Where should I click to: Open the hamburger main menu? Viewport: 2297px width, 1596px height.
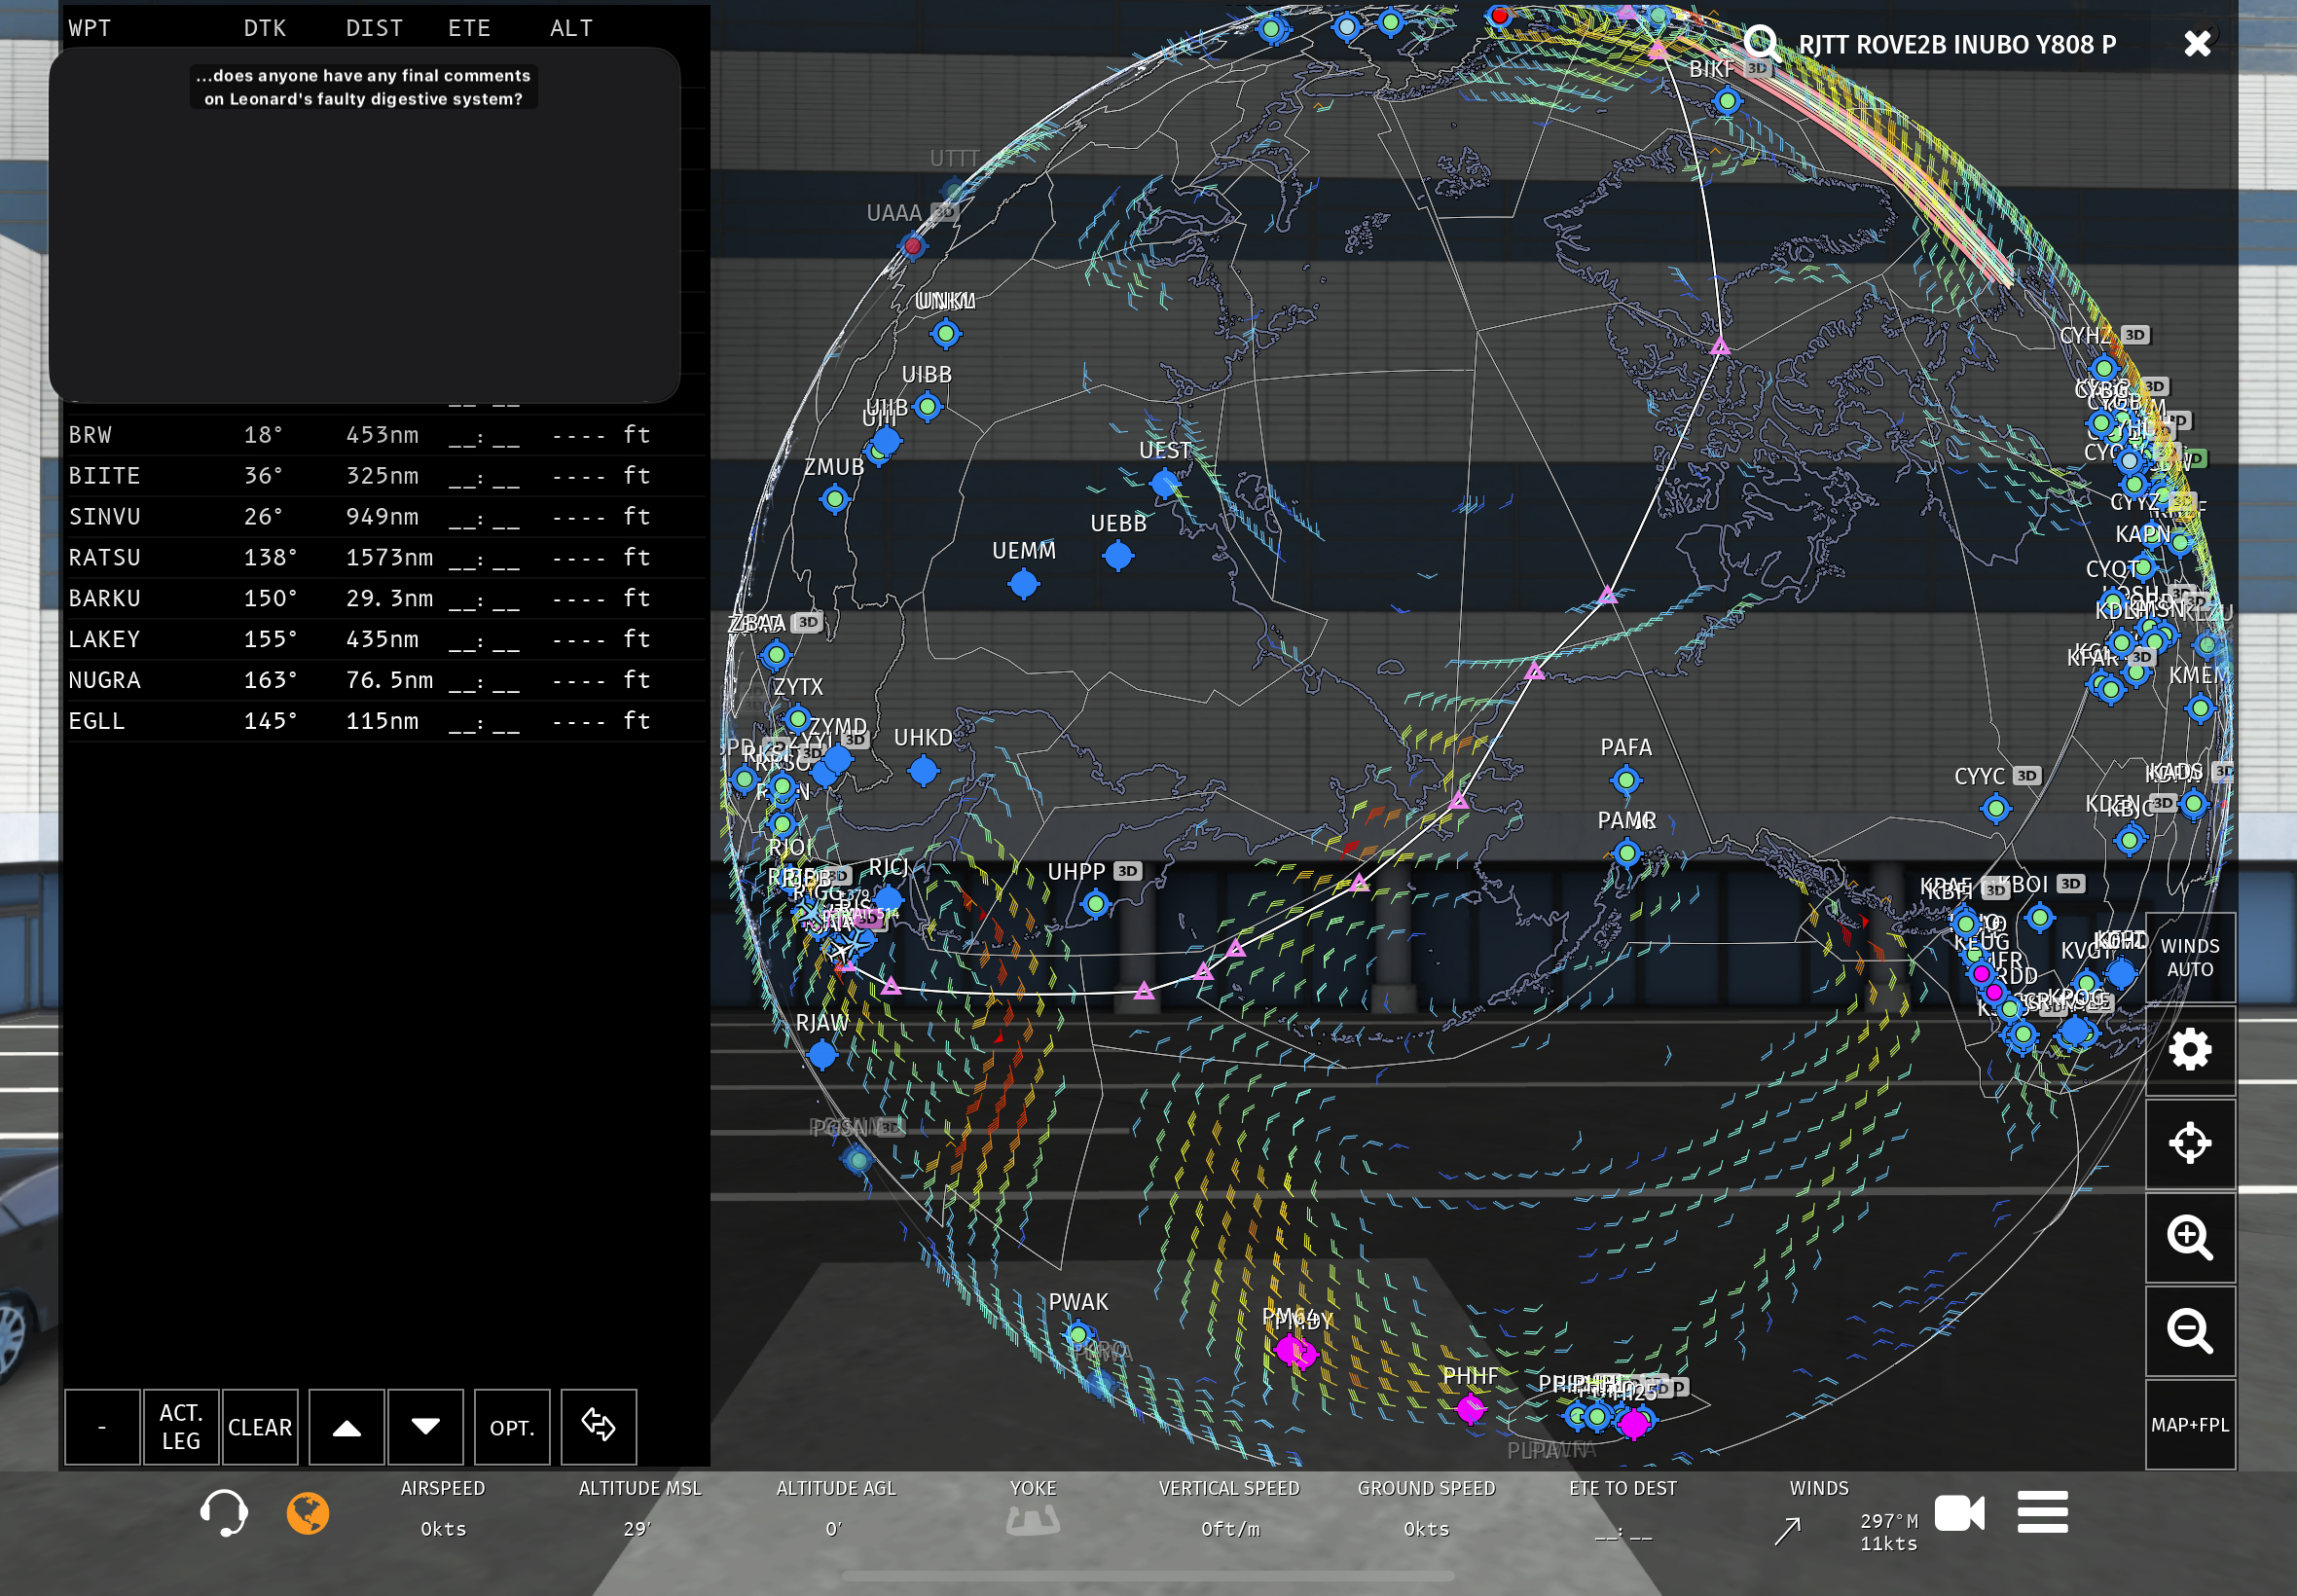[x=2042, y=1511]
